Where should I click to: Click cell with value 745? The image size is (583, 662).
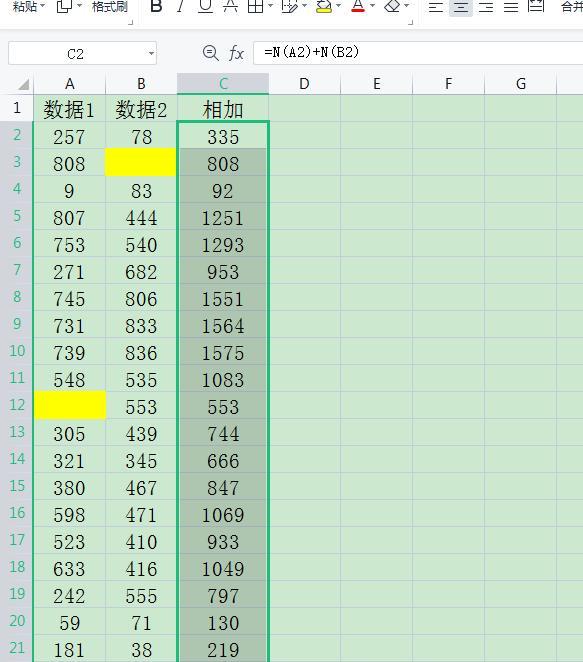coord(70,298)
